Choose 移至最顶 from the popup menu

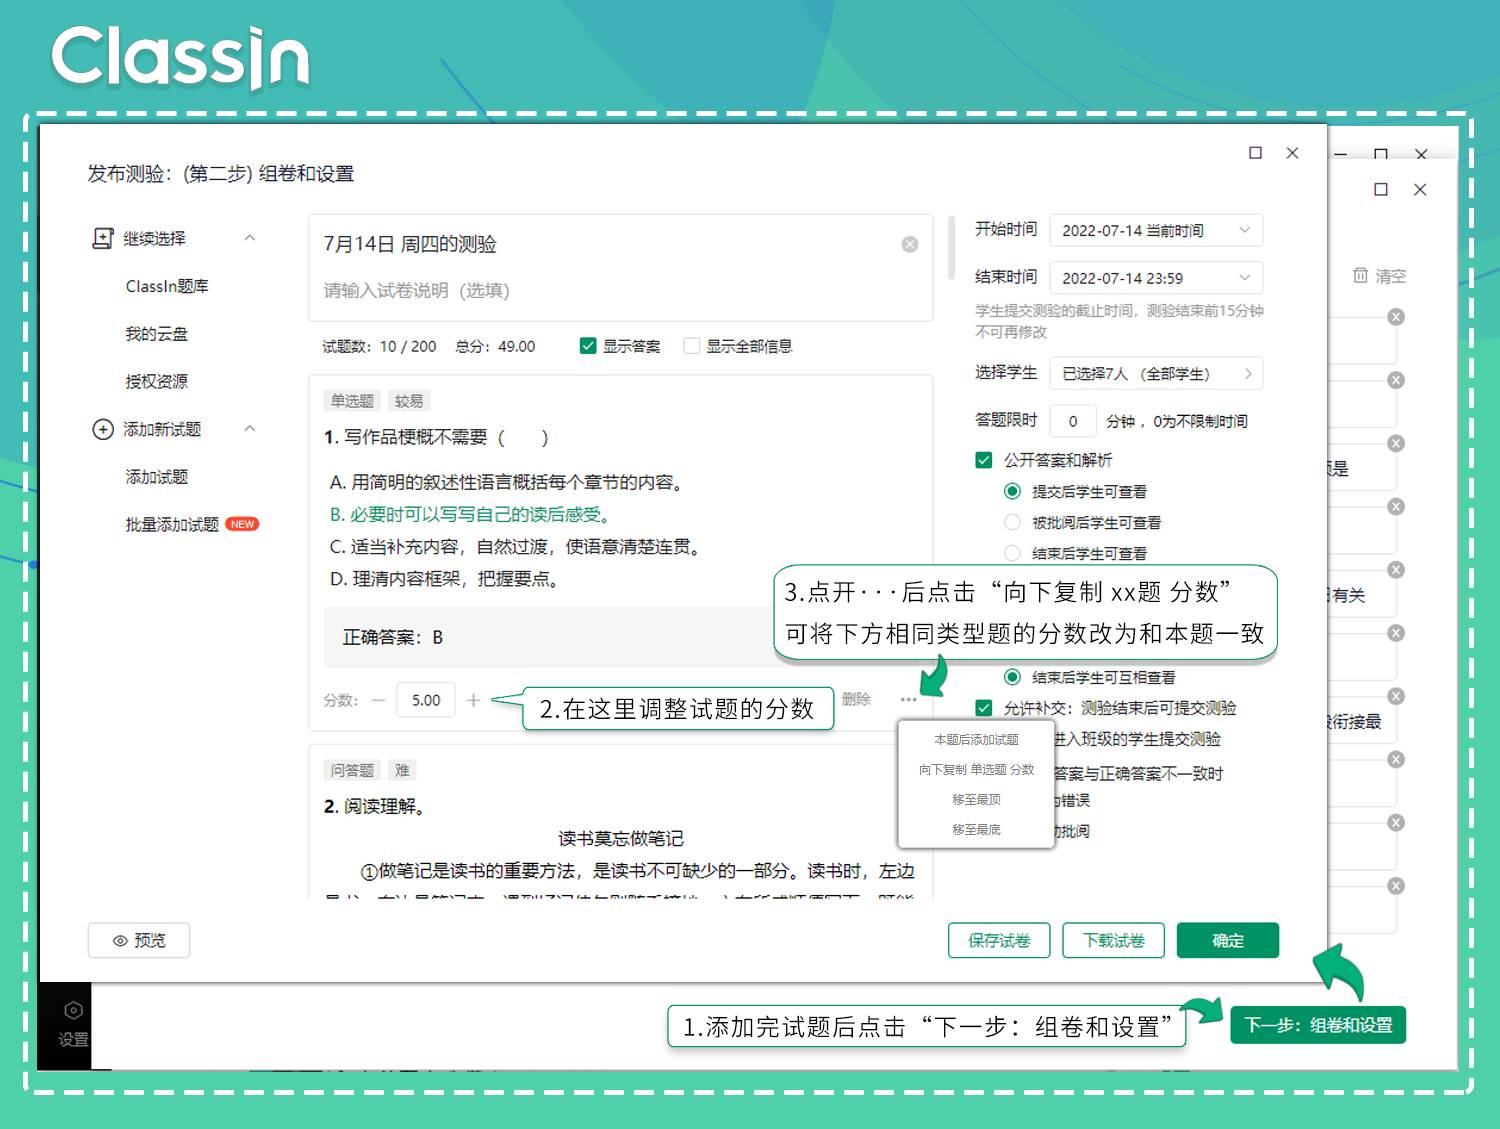976,800
